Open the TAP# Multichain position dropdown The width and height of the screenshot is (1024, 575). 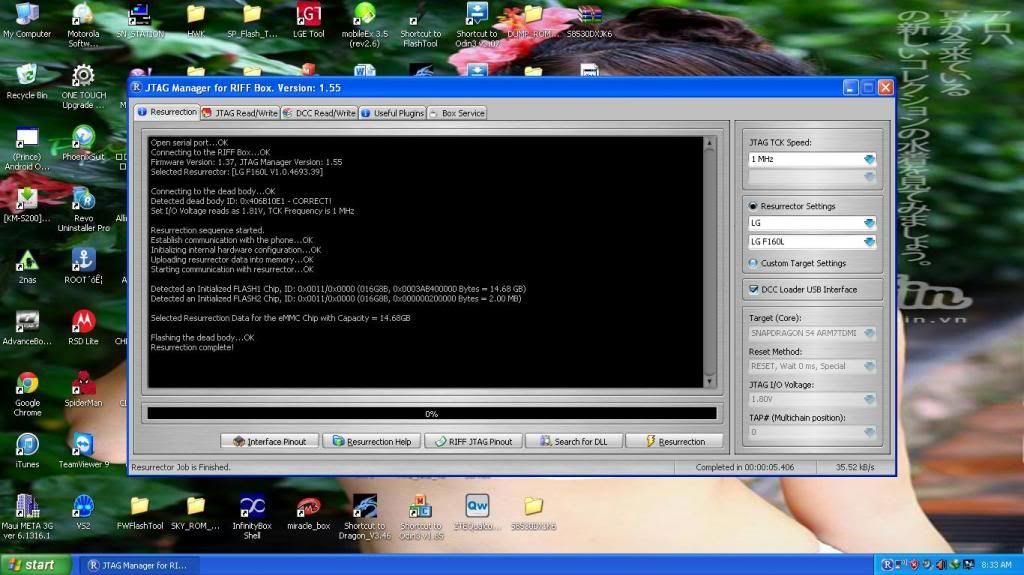click(869, 432)
